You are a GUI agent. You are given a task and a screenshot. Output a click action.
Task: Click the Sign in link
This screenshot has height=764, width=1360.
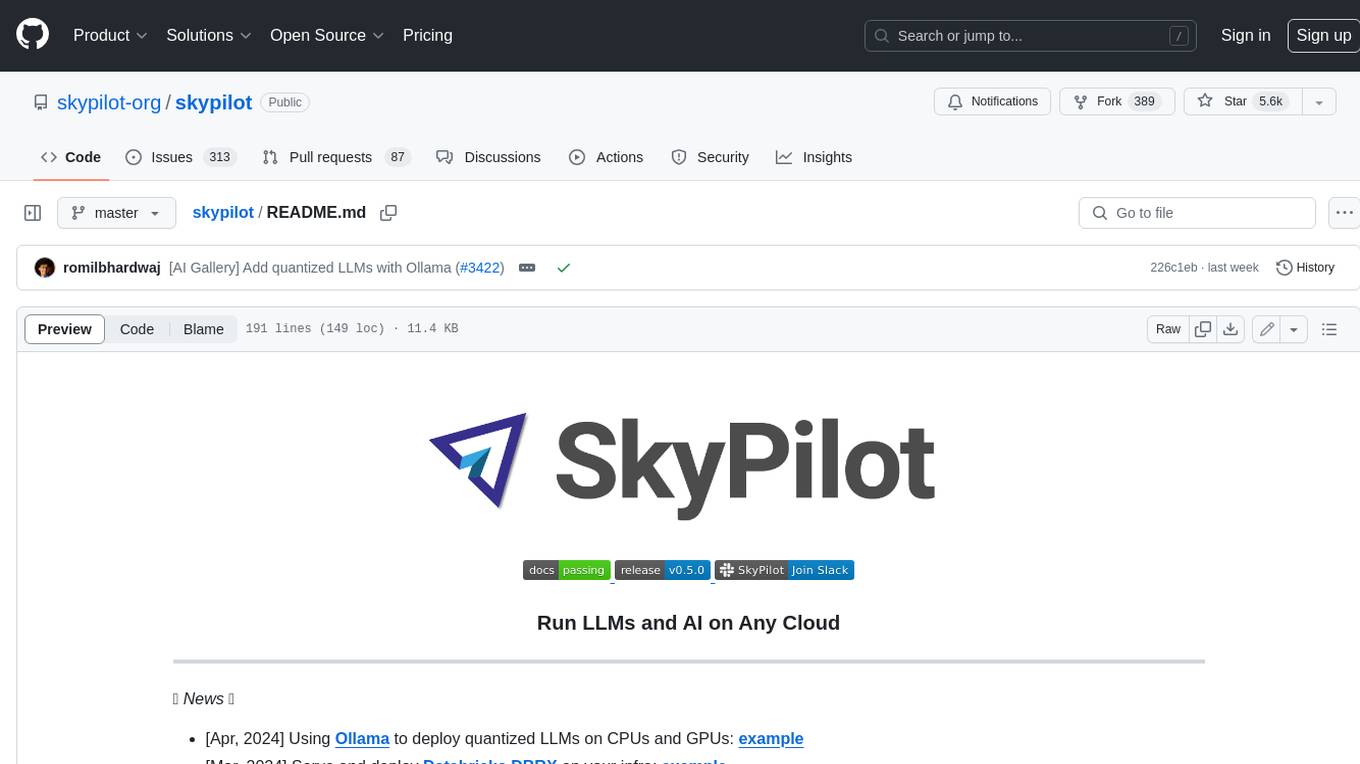click(x=1245, y=35)
